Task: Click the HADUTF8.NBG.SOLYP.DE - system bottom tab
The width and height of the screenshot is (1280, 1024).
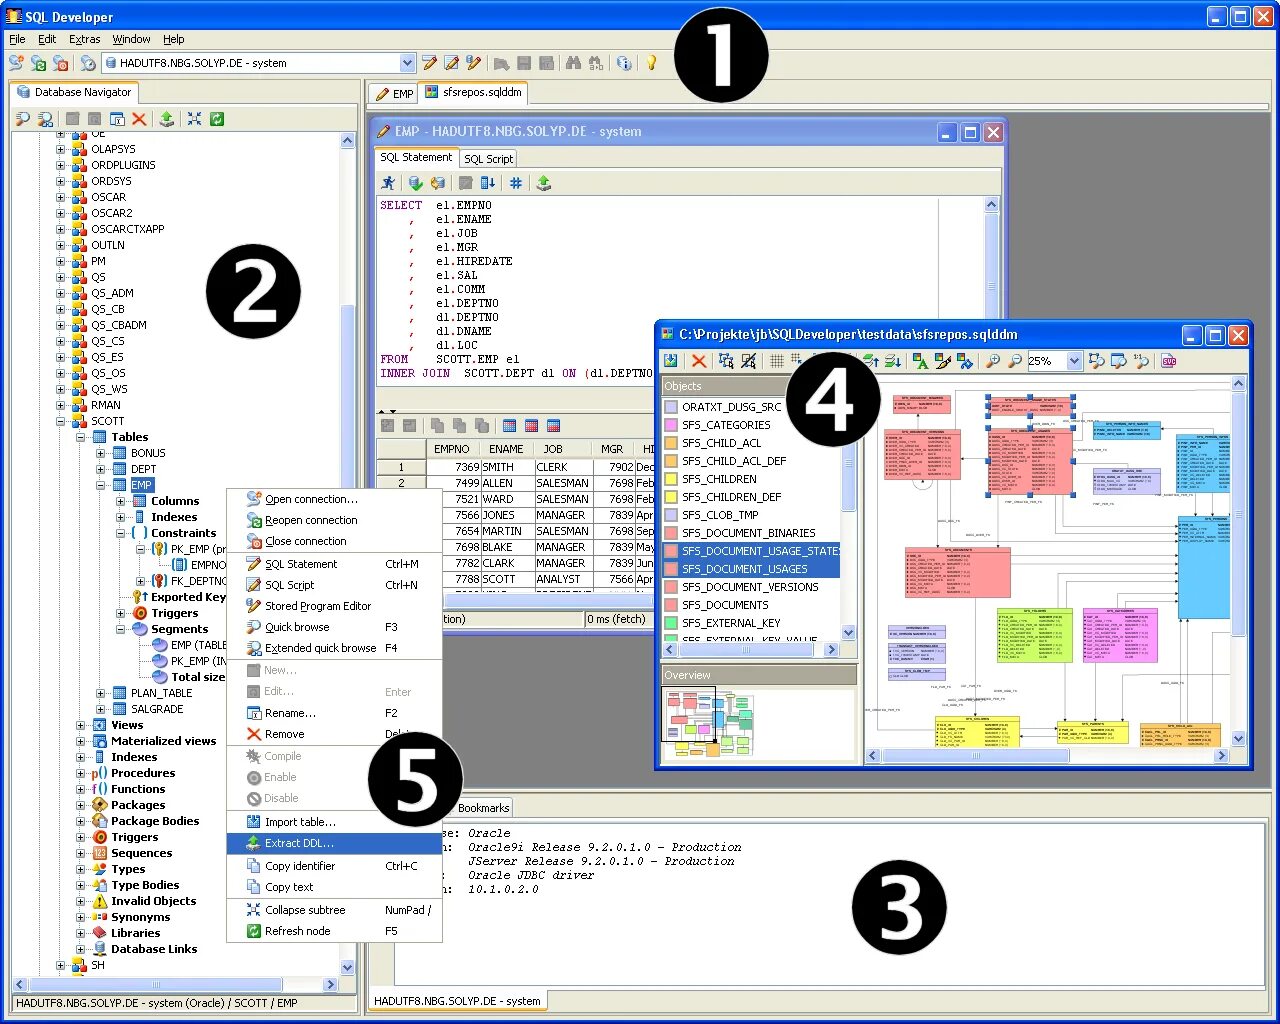Action: coord(457,1000)
